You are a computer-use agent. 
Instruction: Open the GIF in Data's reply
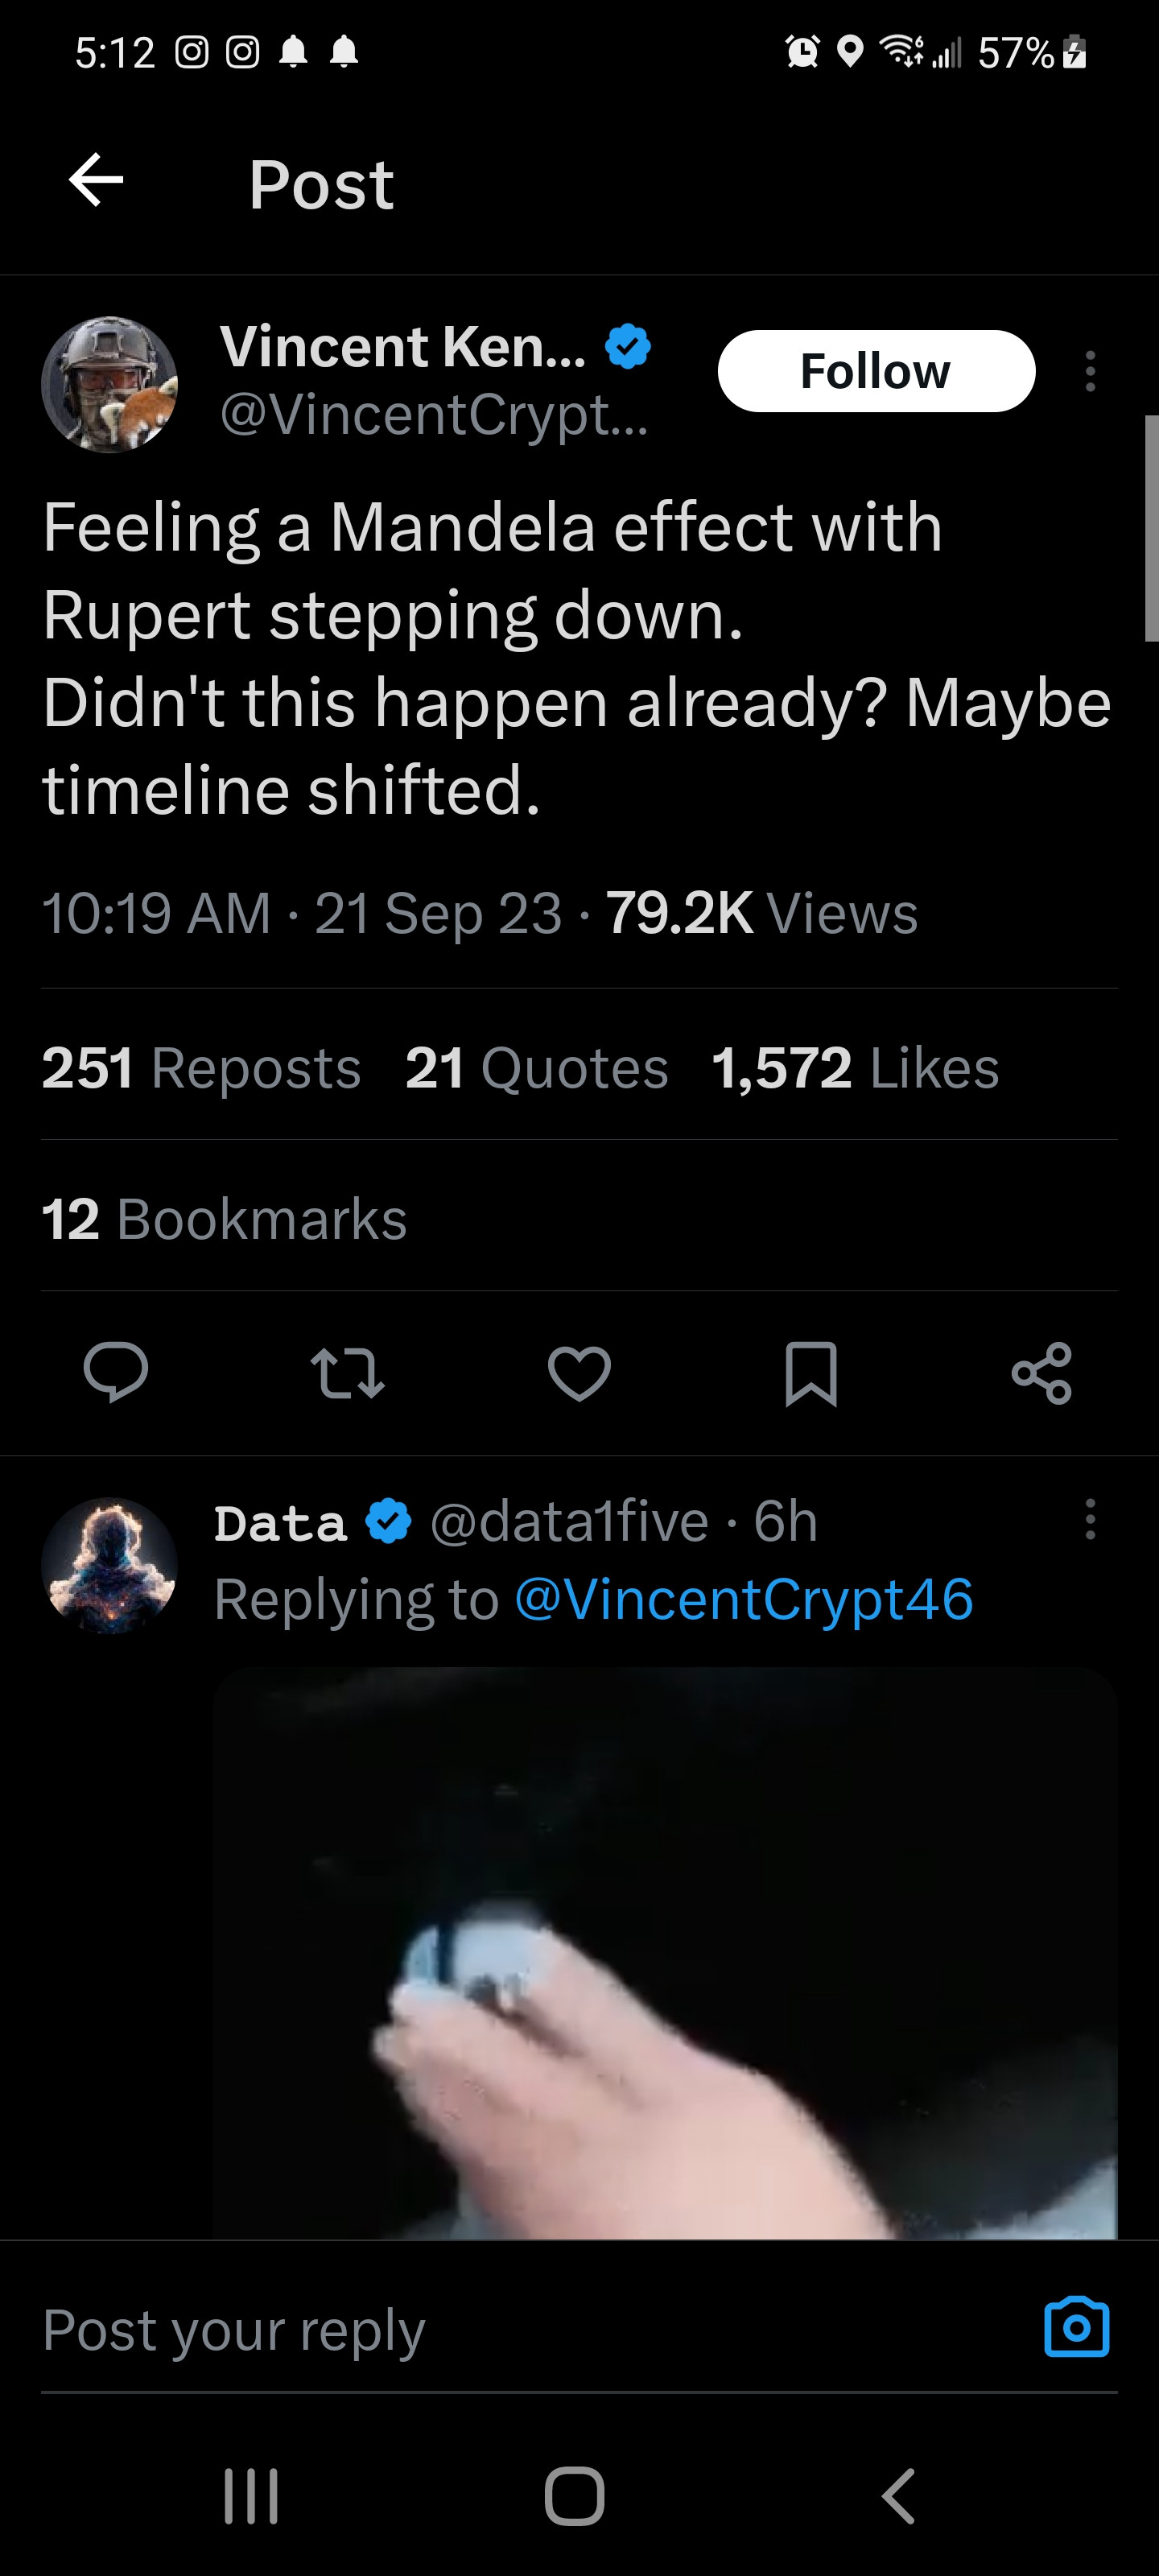click(664, 1950)
